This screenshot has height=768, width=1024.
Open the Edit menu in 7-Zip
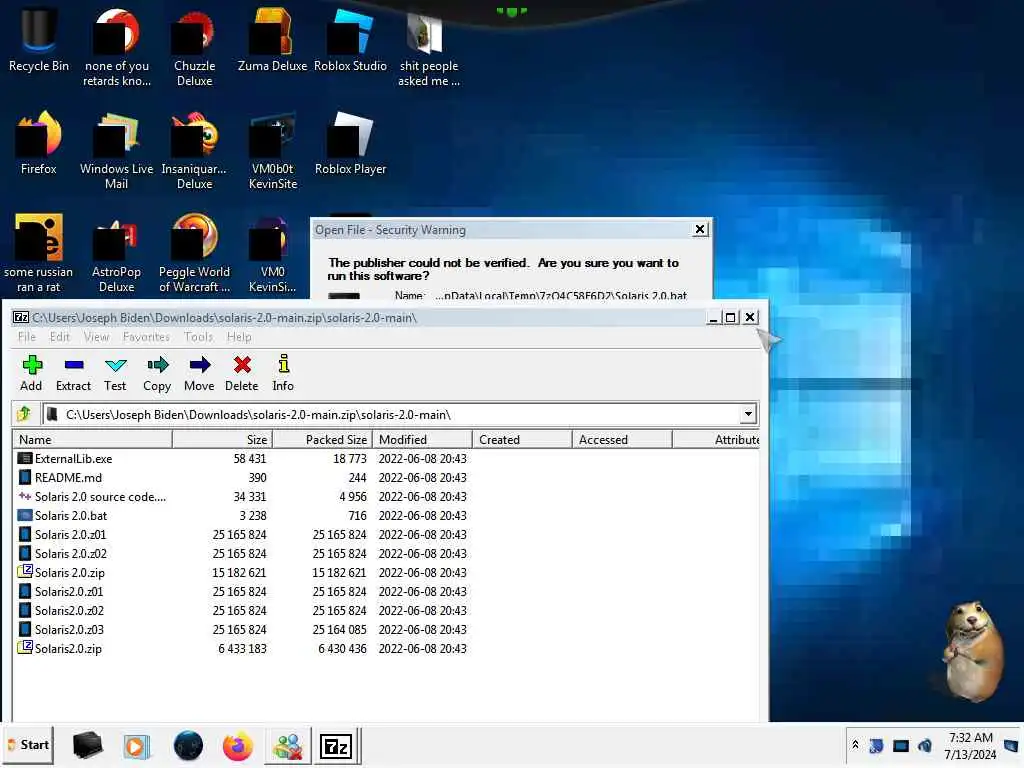click(59, 337)
